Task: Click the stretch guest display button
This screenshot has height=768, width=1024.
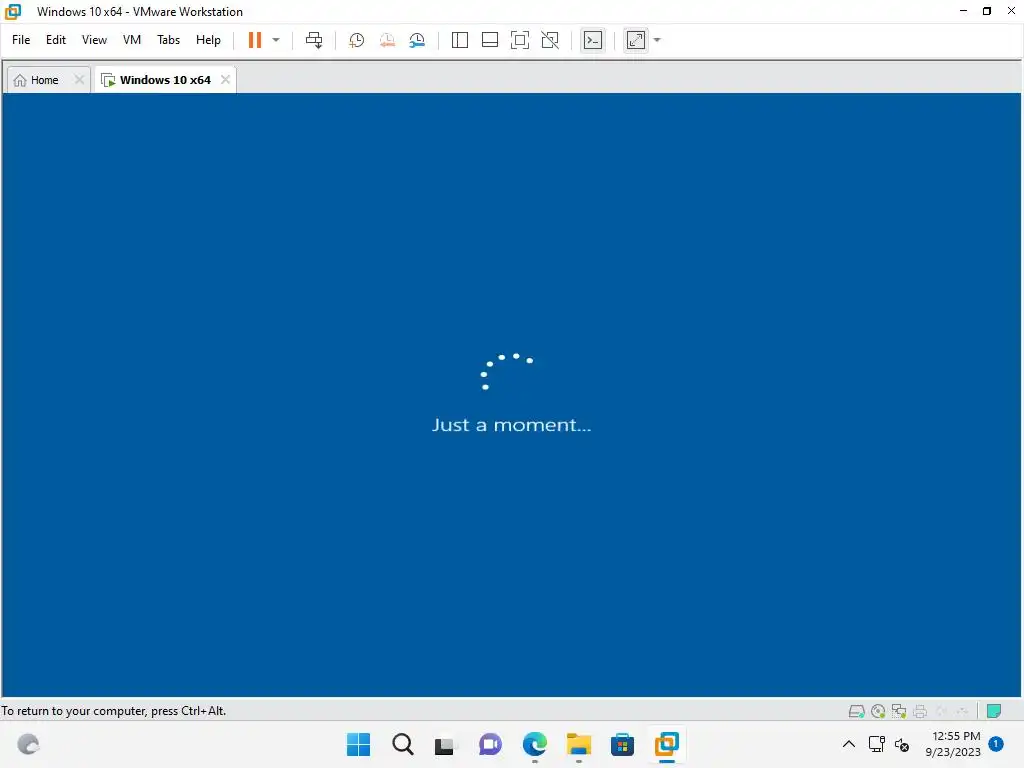Action: 636,40
